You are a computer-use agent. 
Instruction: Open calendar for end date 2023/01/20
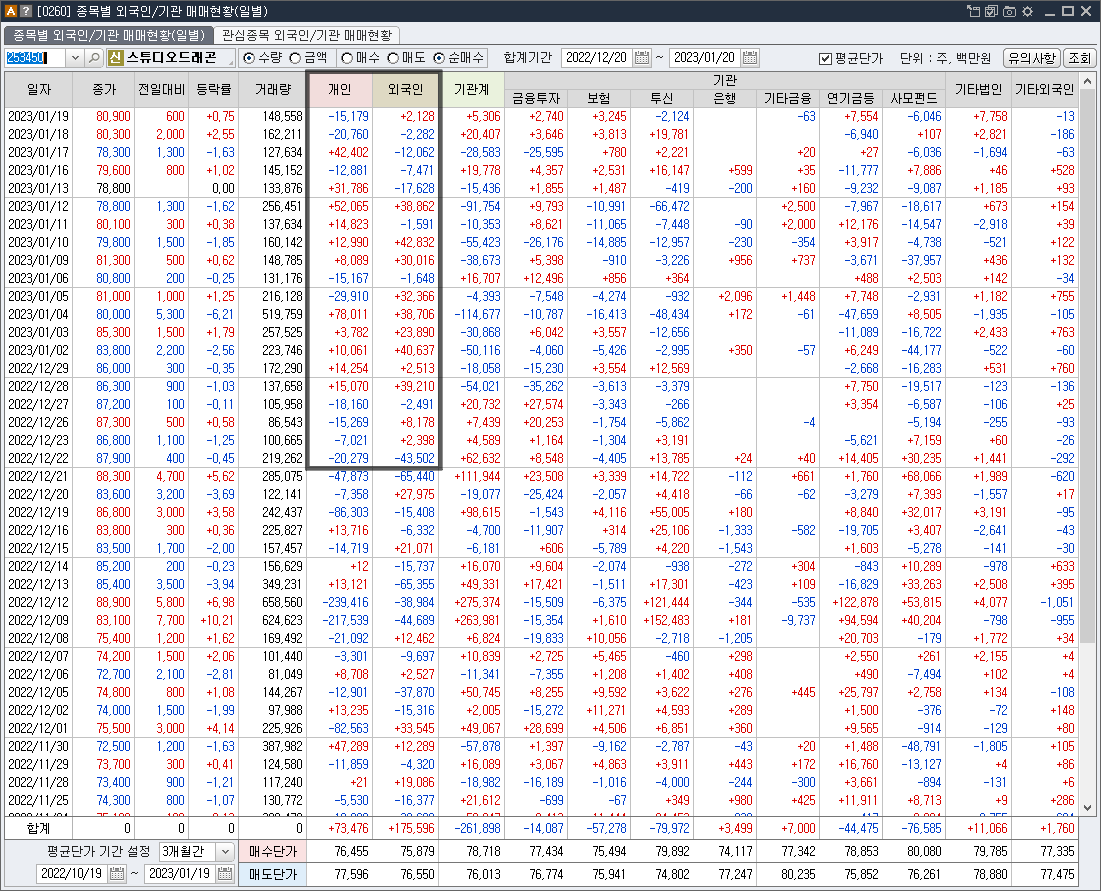[750, 58]
